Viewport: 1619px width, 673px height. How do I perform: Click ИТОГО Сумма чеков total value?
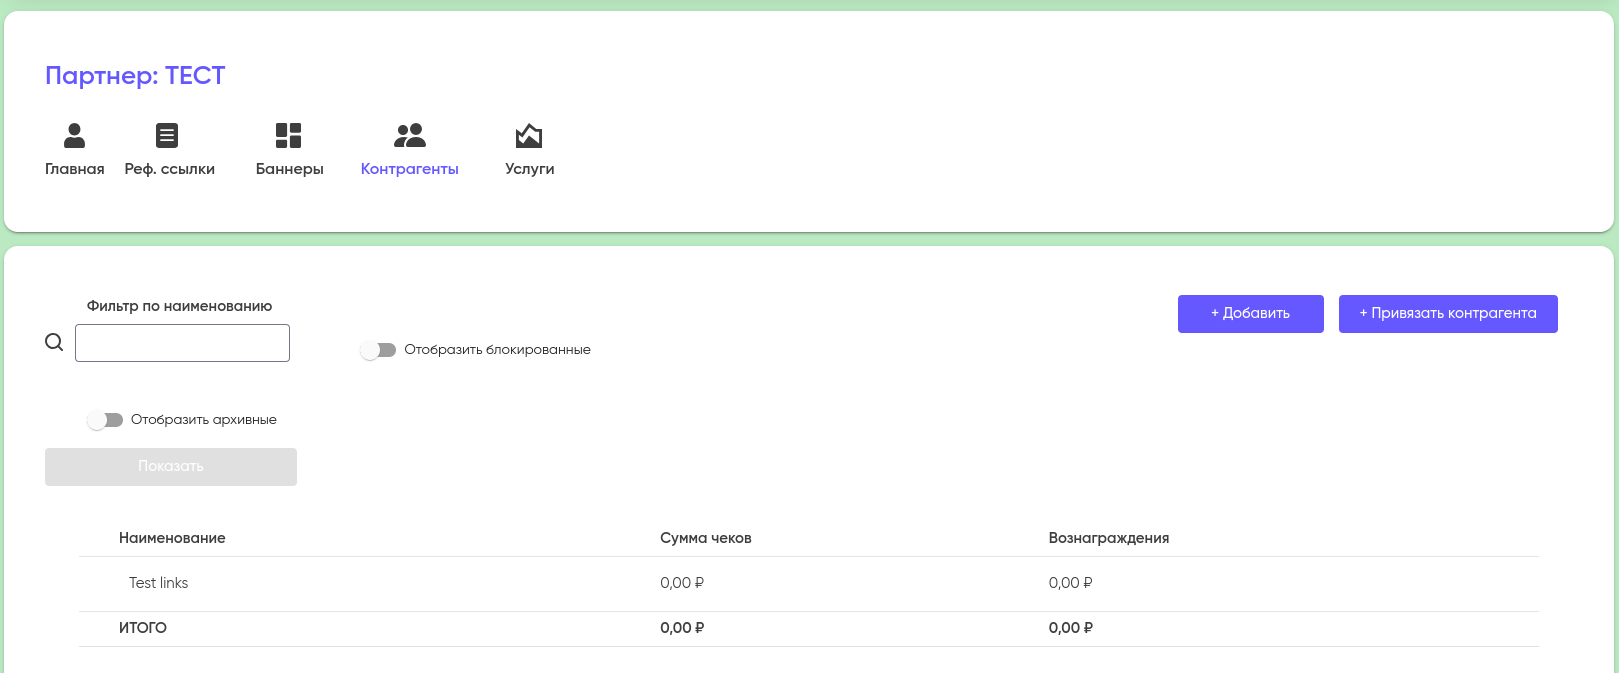[682, 628]
